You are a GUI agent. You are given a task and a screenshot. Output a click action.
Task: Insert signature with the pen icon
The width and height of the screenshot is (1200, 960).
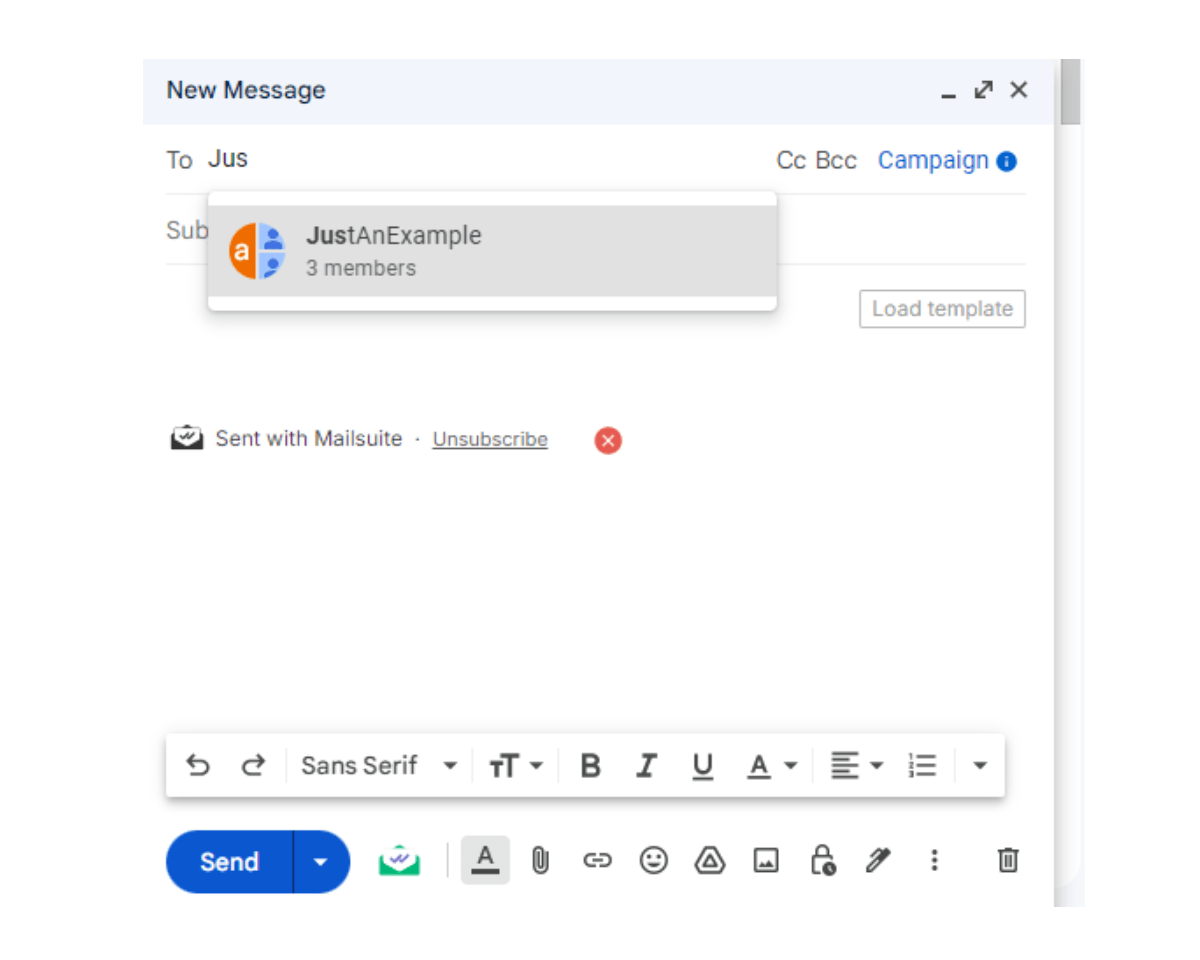[x=878, y=860]
